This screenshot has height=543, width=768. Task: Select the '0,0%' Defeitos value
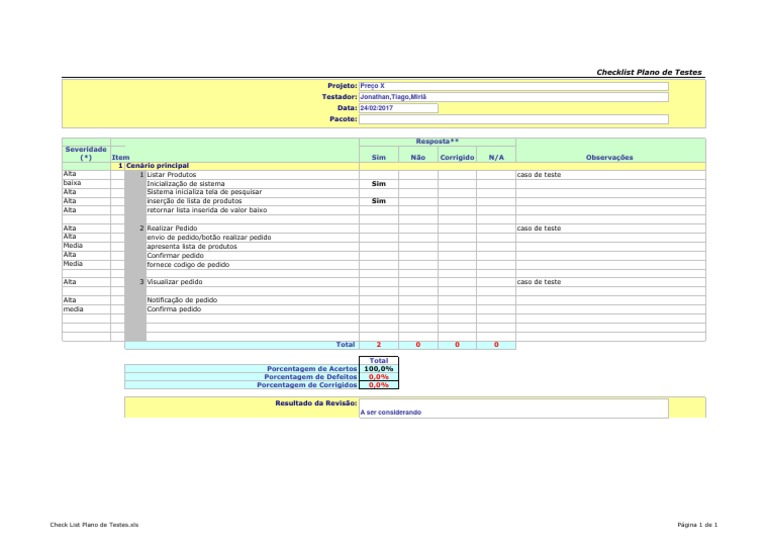[x=379, y=377]
